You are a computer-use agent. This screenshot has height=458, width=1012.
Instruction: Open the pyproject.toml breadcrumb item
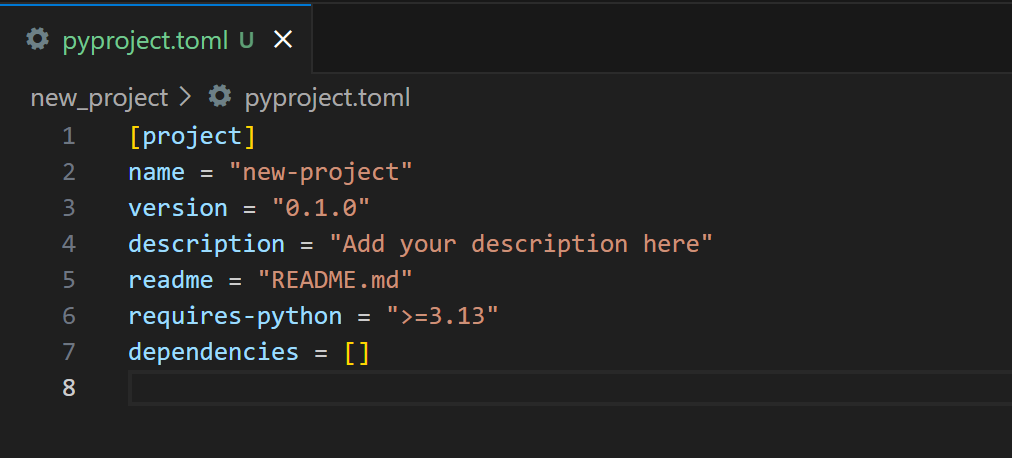coord(327,98)
